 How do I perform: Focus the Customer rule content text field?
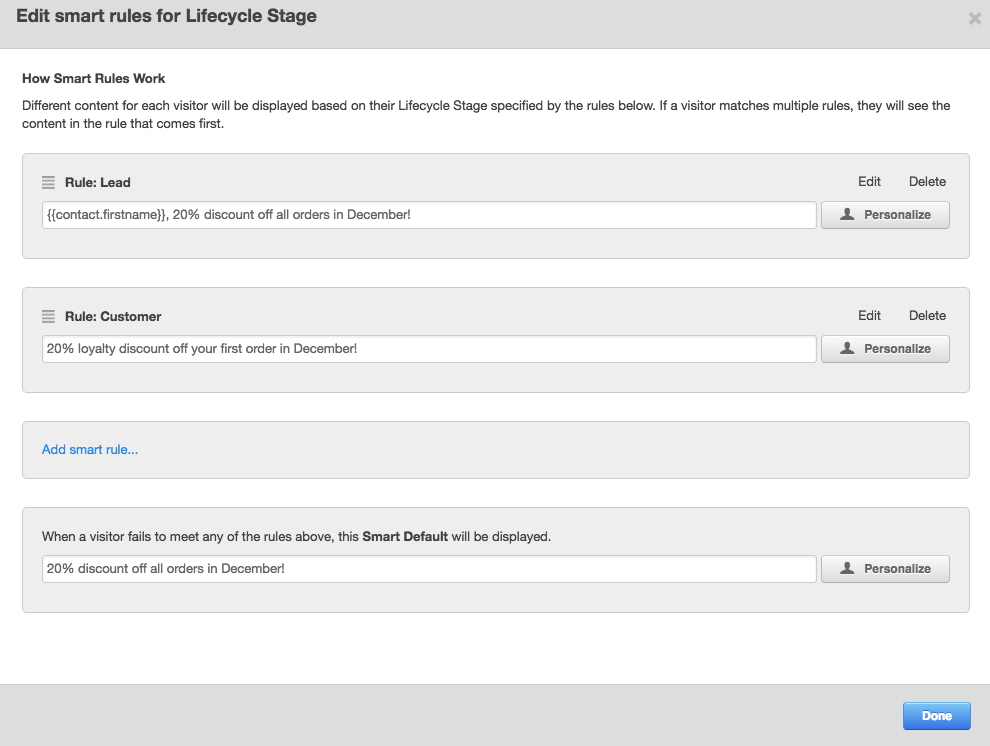click(x=429, y=349)
